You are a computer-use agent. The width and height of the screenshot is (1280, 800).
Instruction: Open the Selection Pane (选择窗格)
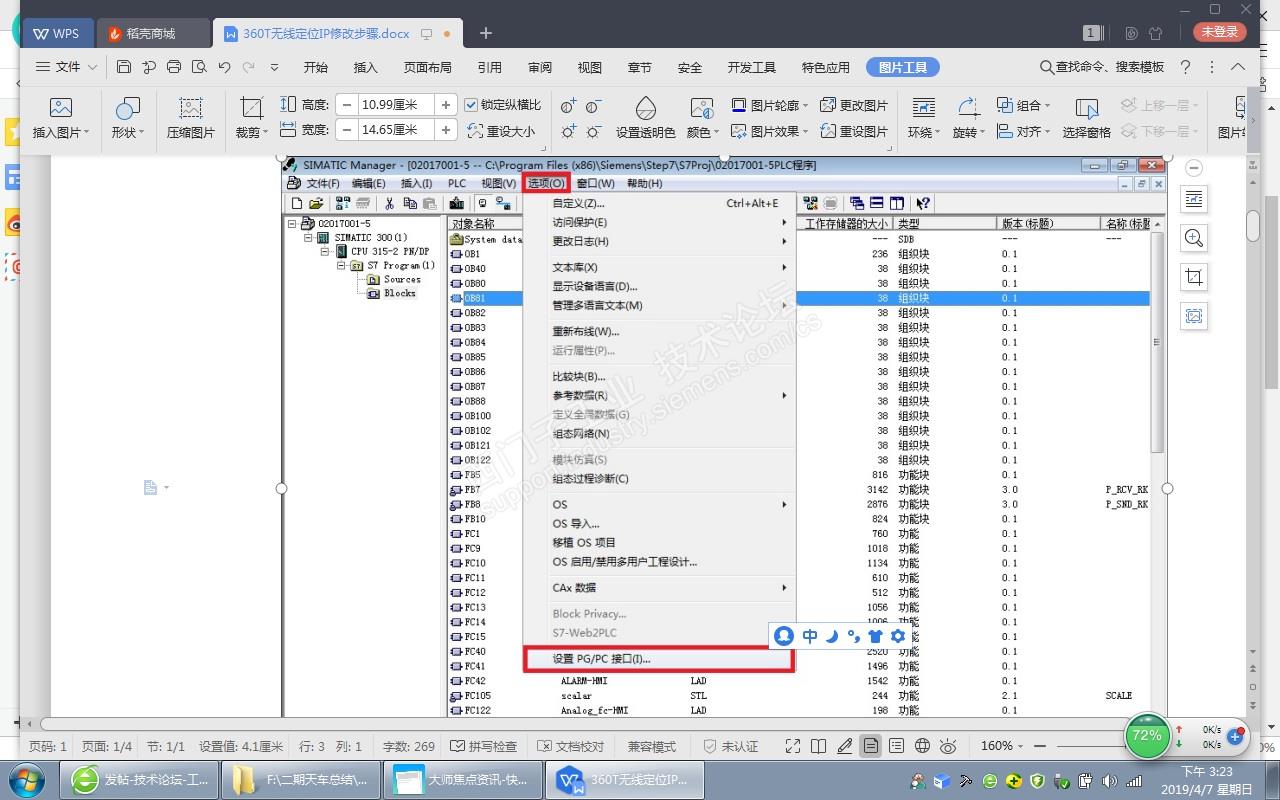point(1086,118)
